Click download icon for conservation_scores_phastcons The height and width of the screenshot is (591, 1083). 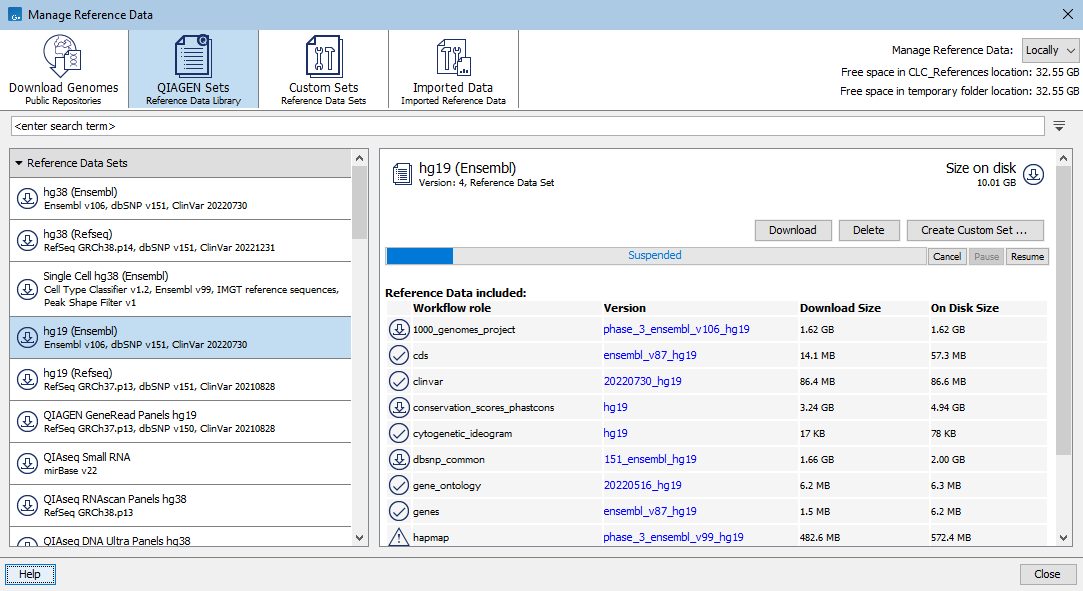(x=398, y=407)
